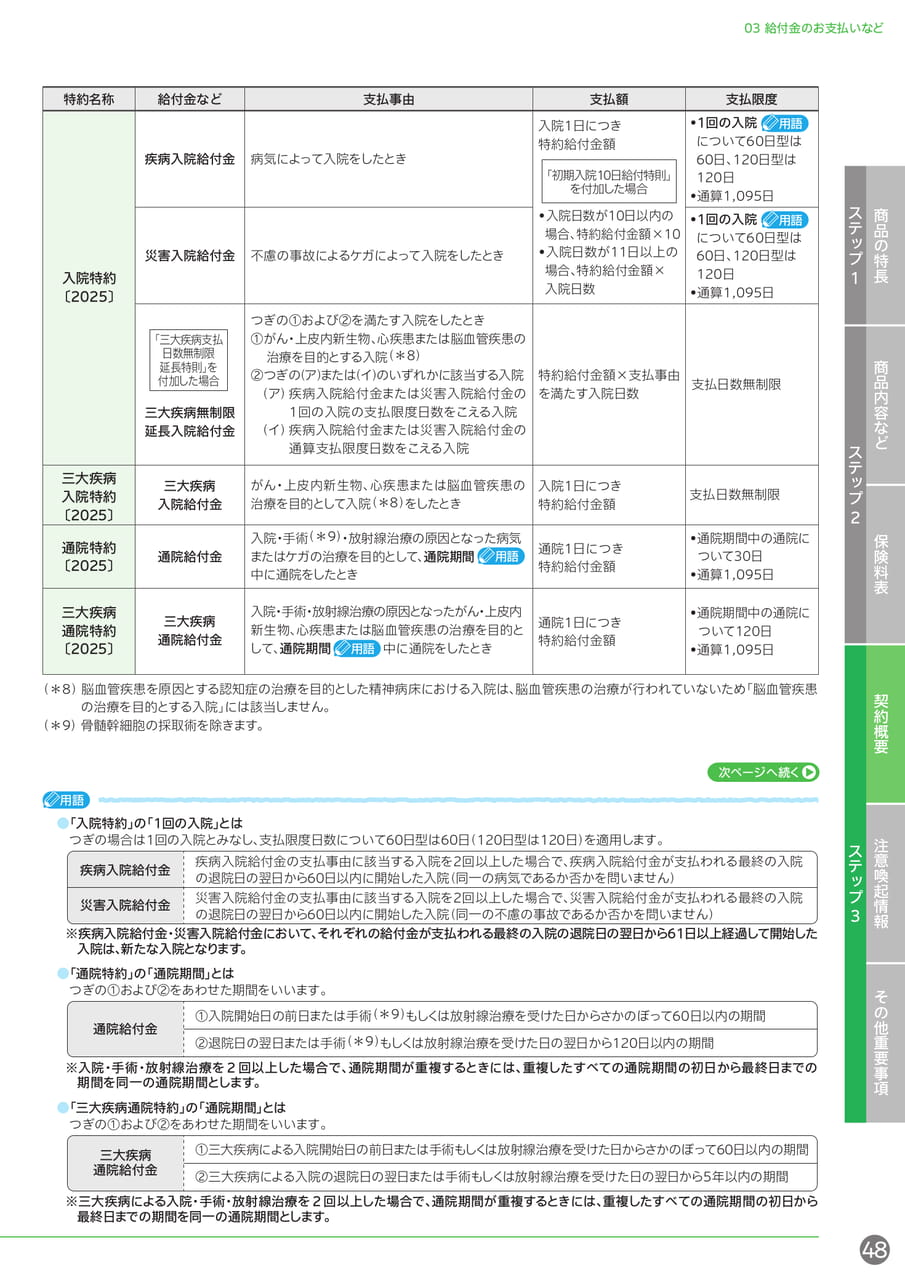Click the 支払限度 column header
This screenshot has width=905, height=1280.
[751, 99]
